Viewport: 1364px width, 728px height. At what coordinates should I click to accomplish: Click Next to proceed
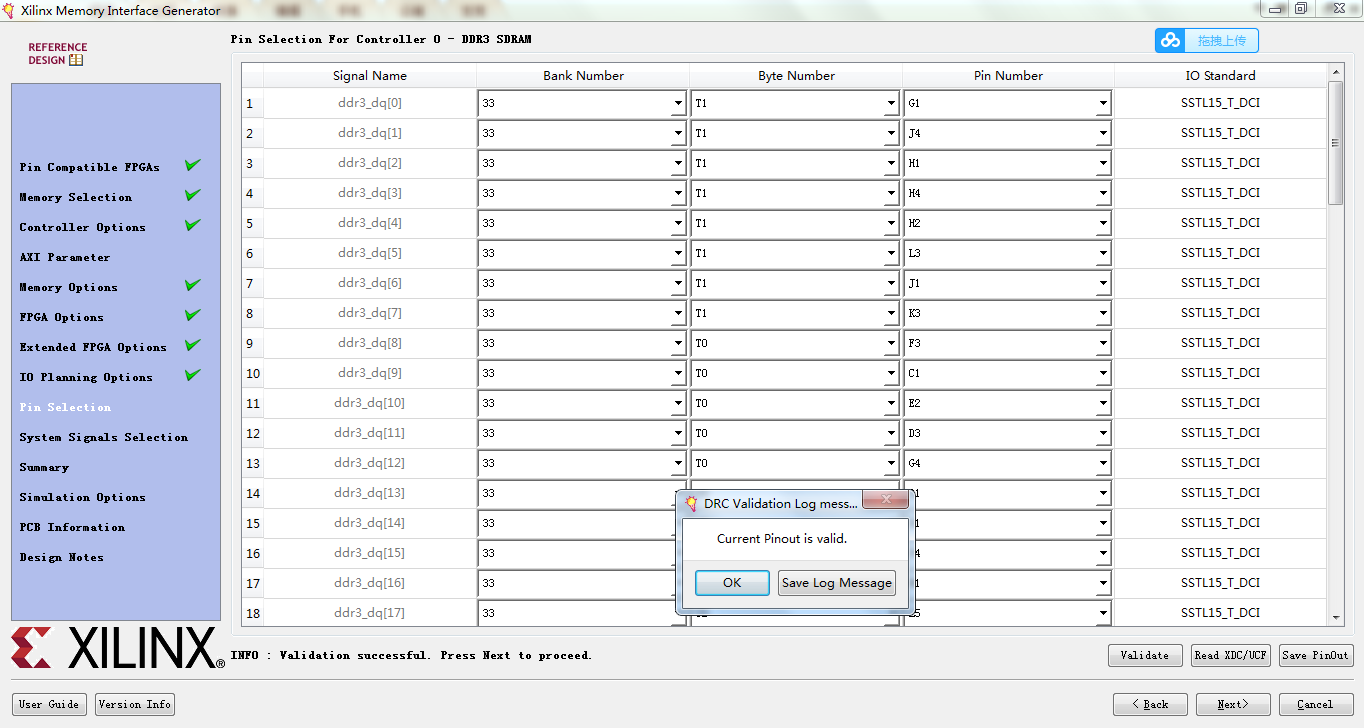1233,704
